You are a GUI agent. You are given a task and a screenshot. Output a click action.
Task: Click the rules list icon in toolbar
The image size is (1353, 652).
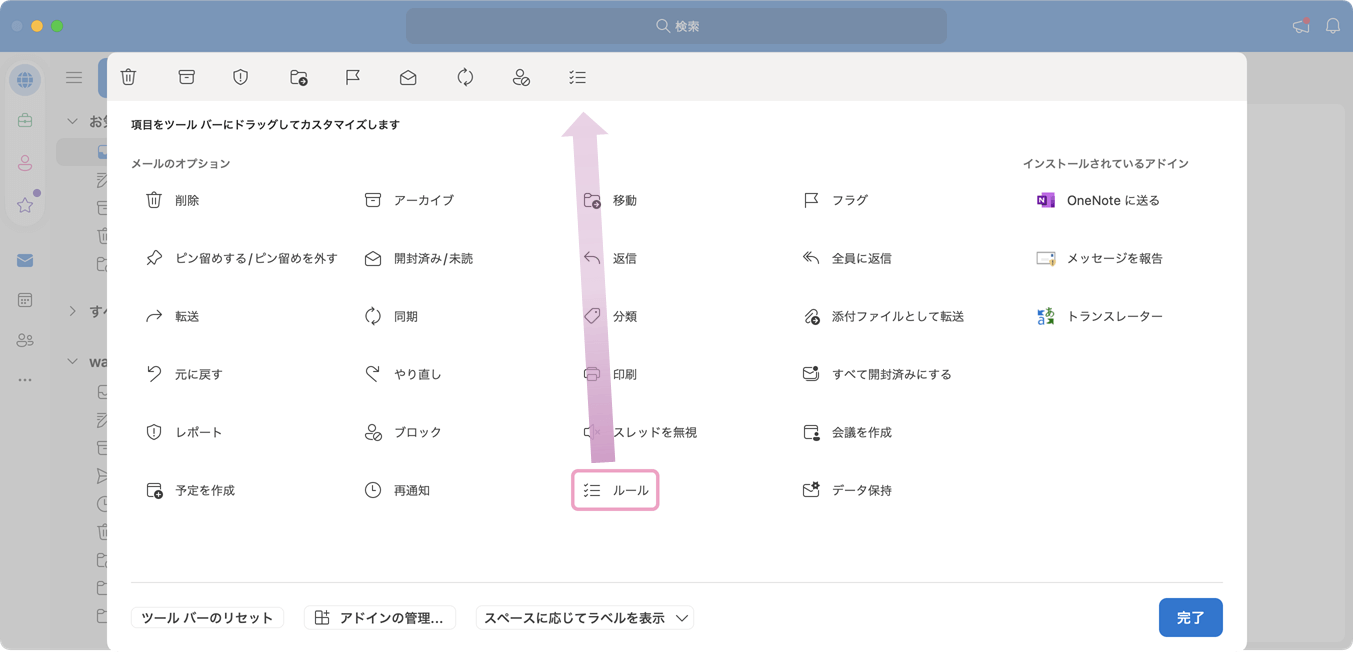[x=577, y=77]
